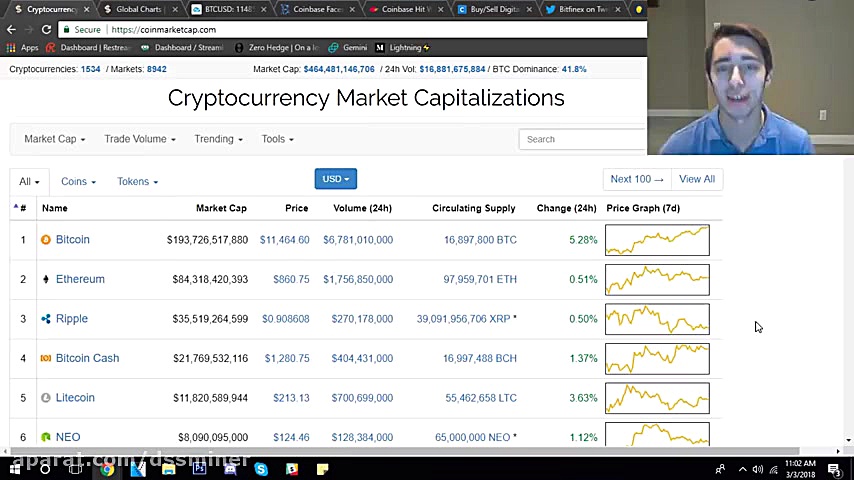Click the volume speaker tray icon
854x480 pixels.
pos(758,469)
